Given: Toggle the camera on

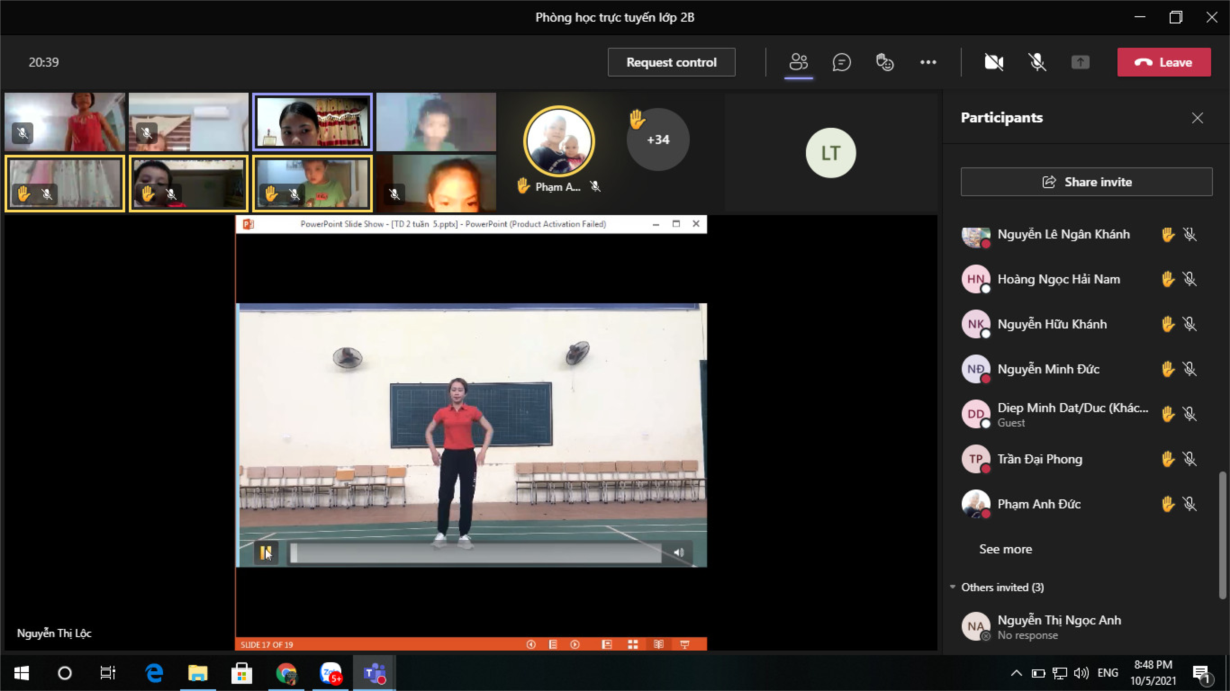Looking at the screenshot, I should coord(993,62).
